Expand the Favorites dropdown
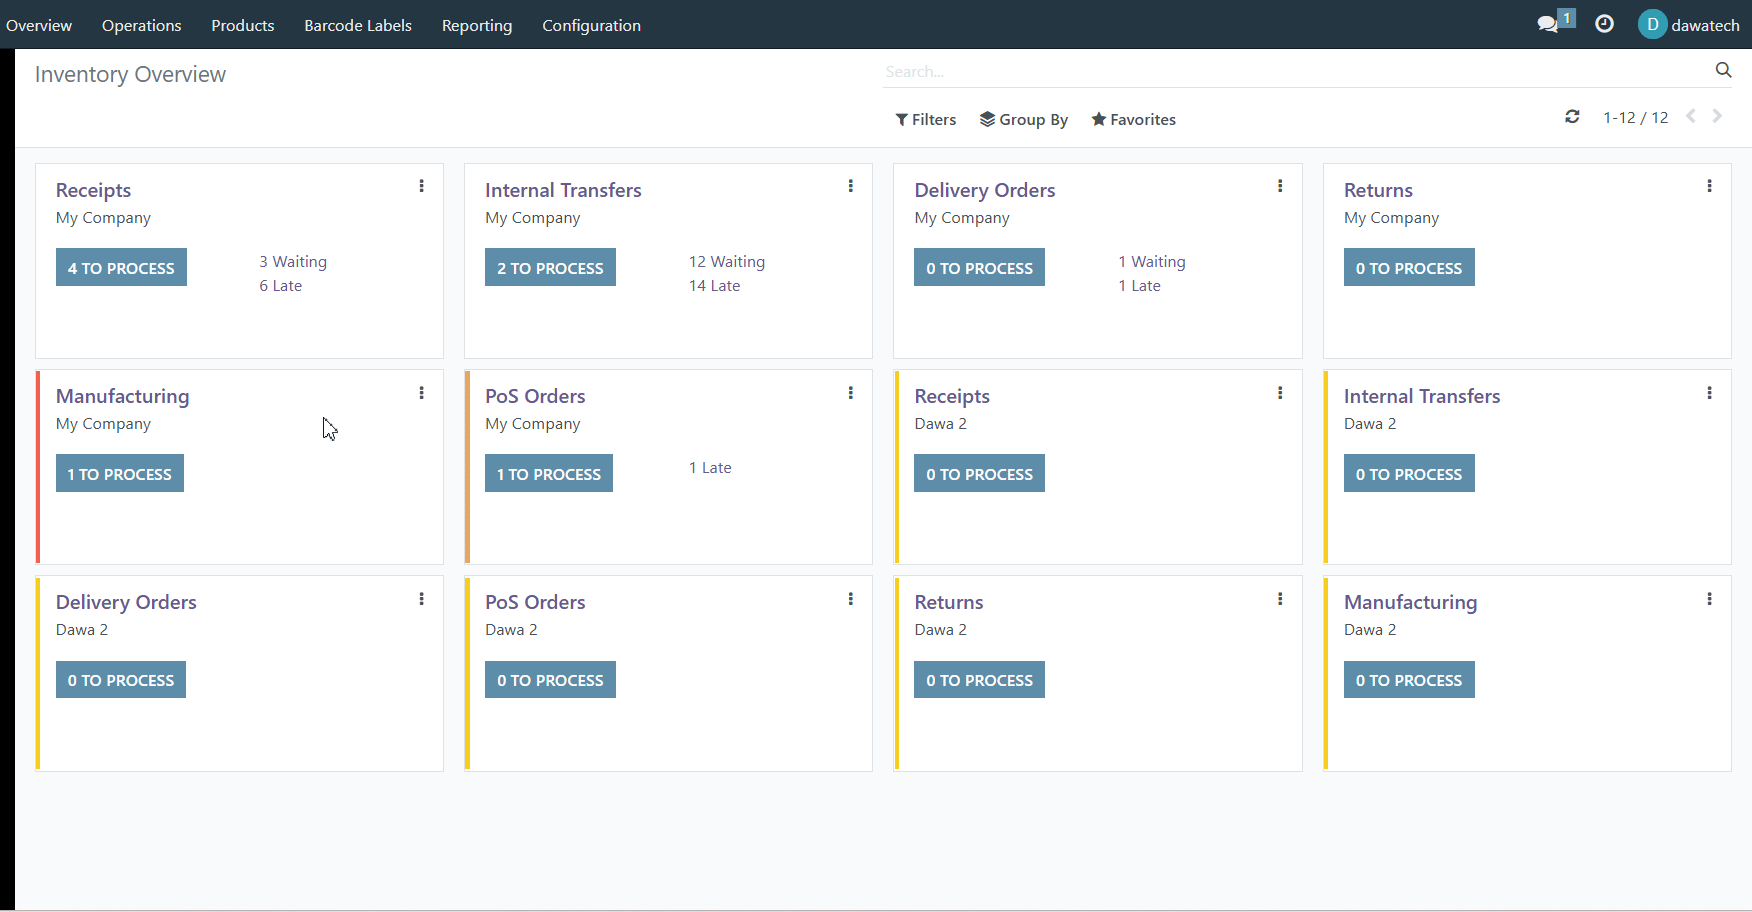Image resolution: width=1752 pixels, height=912 pixels. (1133, 119)
